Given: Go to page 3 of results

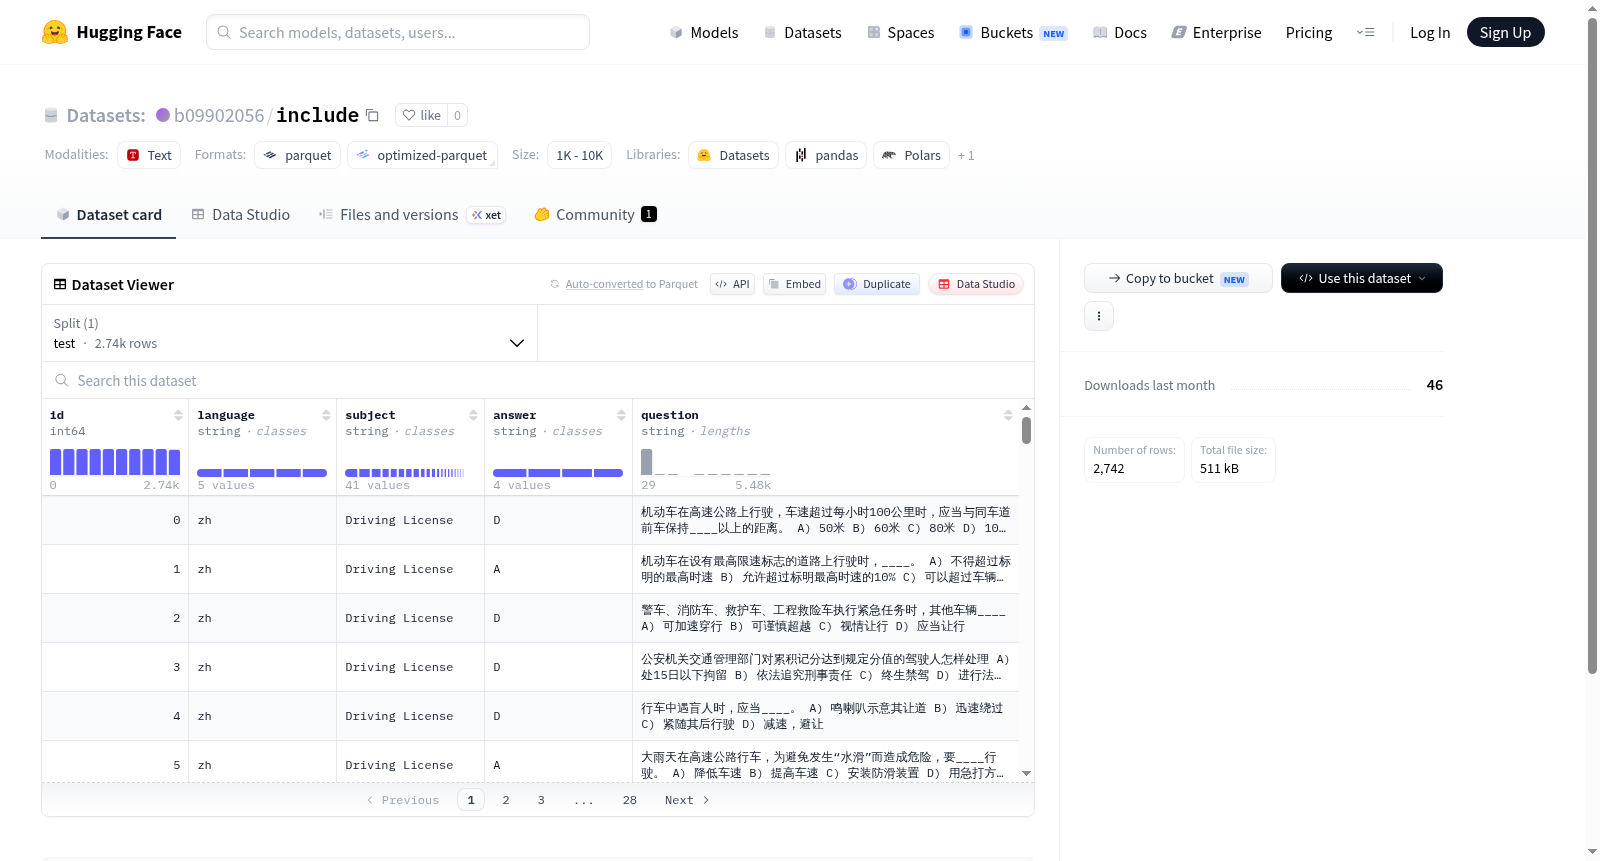Looking at the screenshot, I should tap(541, 800).
